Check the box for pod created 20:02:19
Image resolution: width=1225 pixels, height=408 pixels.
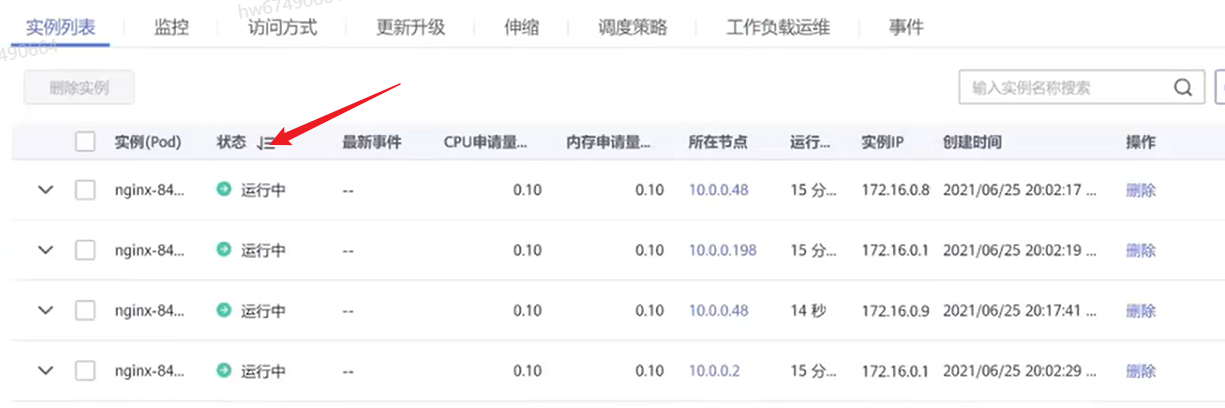coord(85,250)
